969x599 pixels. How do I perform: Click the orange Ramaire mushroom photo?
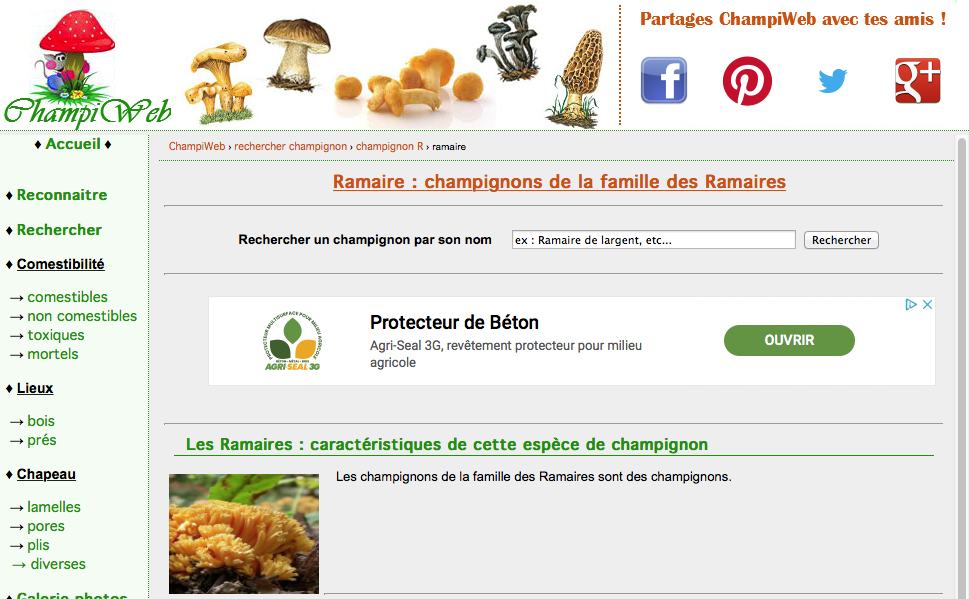coord(244,533)
